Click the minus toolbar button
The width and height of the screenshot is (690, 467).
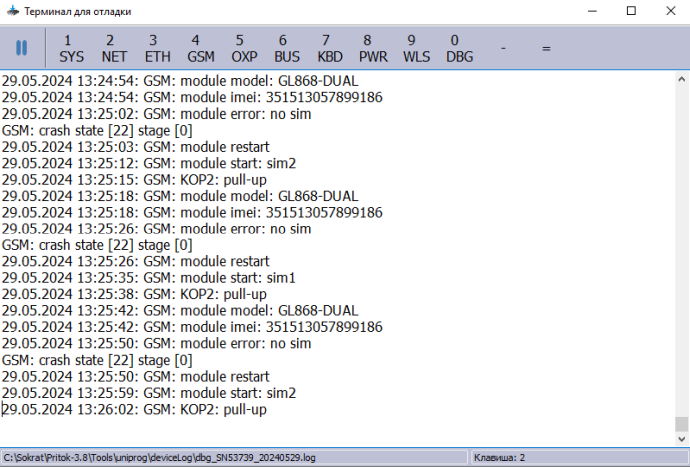[503, 48]
